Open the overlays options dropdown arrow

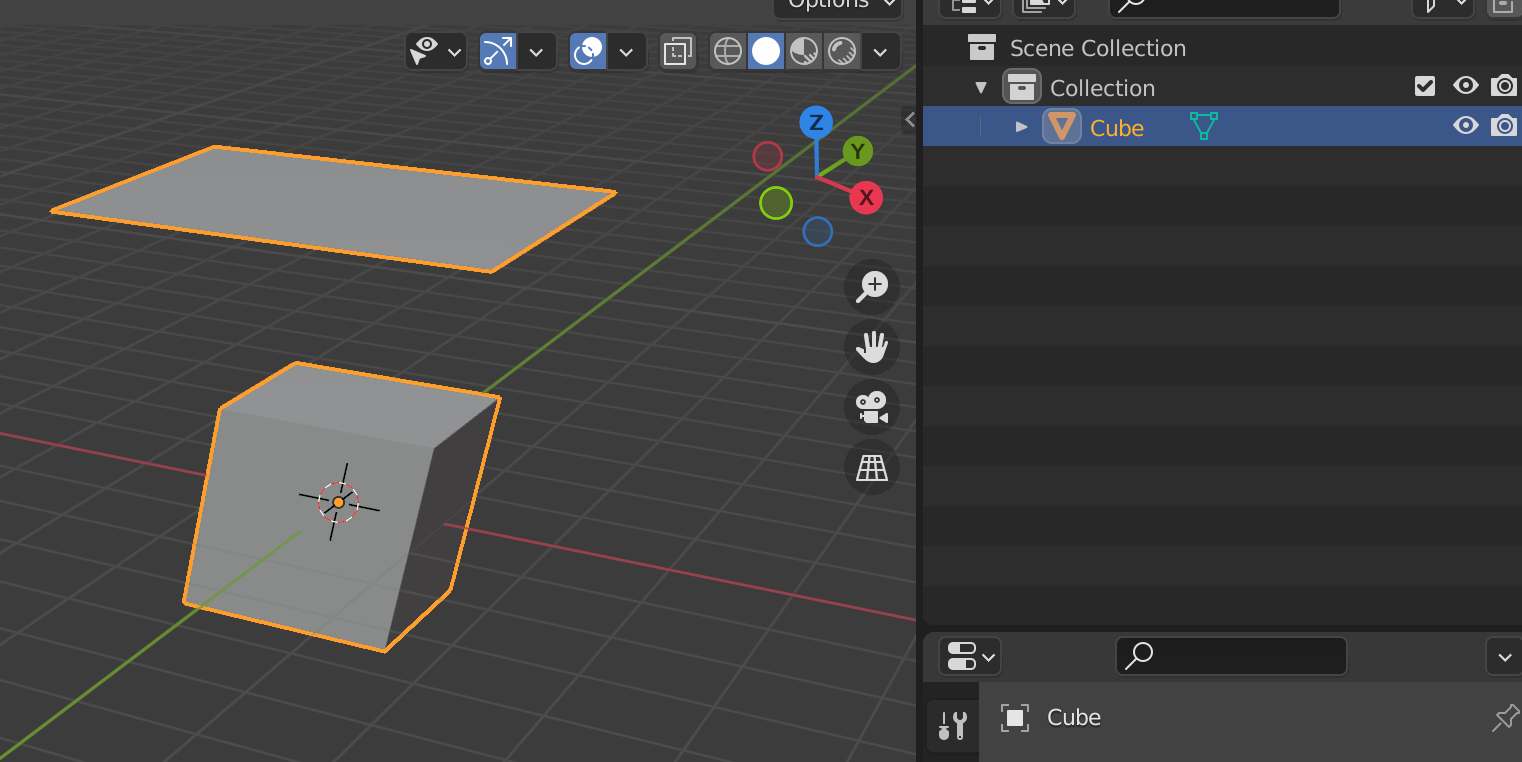[x=626, y=51]
